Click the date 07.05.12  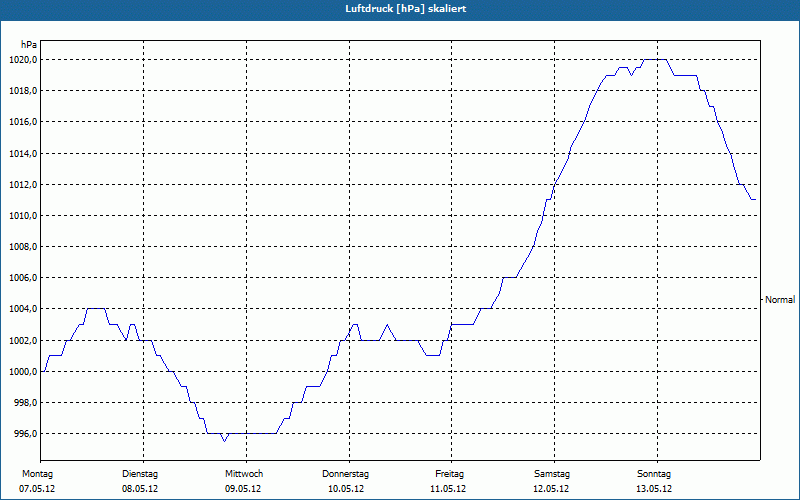(x=37, y=489)
